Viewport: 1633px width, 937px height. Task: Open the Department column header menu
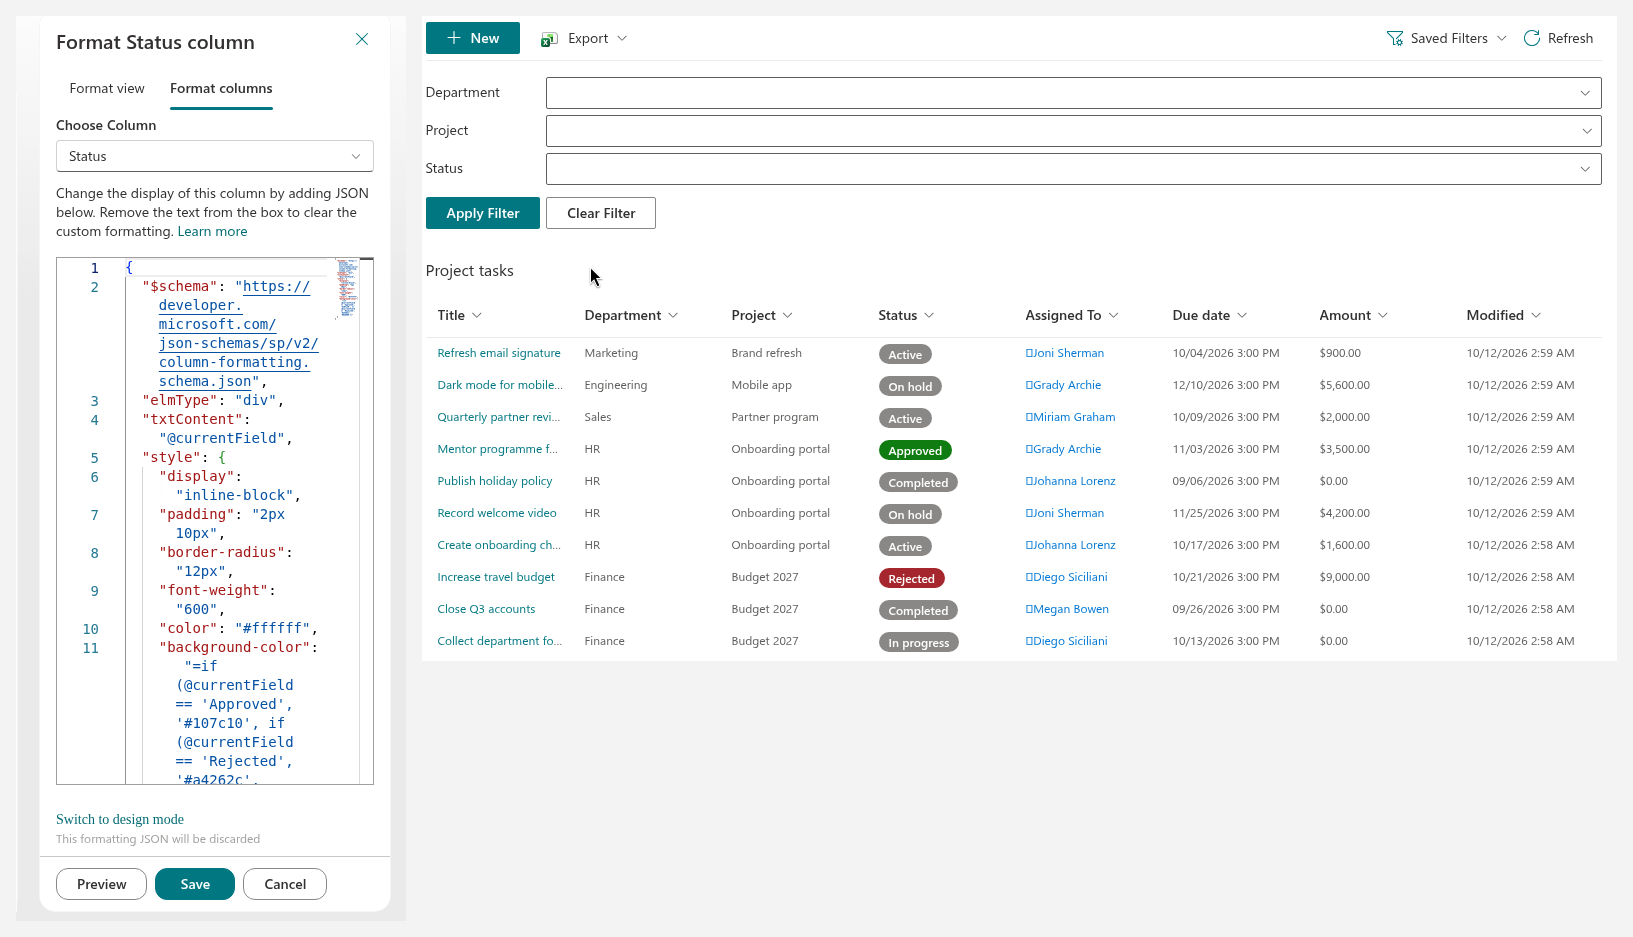coord(631,315)
